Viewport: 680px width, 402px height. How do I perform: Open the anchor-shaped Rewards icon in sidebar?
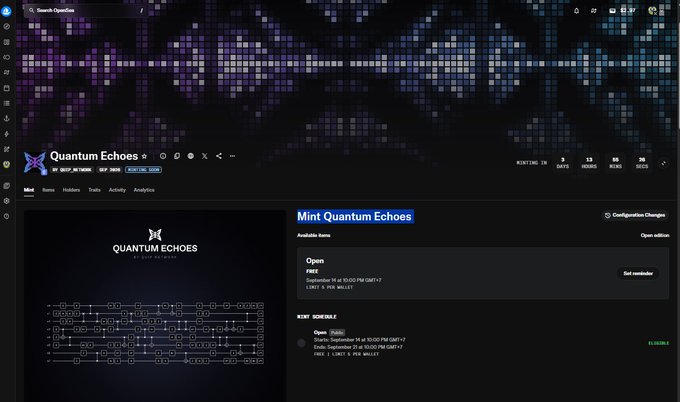pyautogui.click(x=7, y=118)
